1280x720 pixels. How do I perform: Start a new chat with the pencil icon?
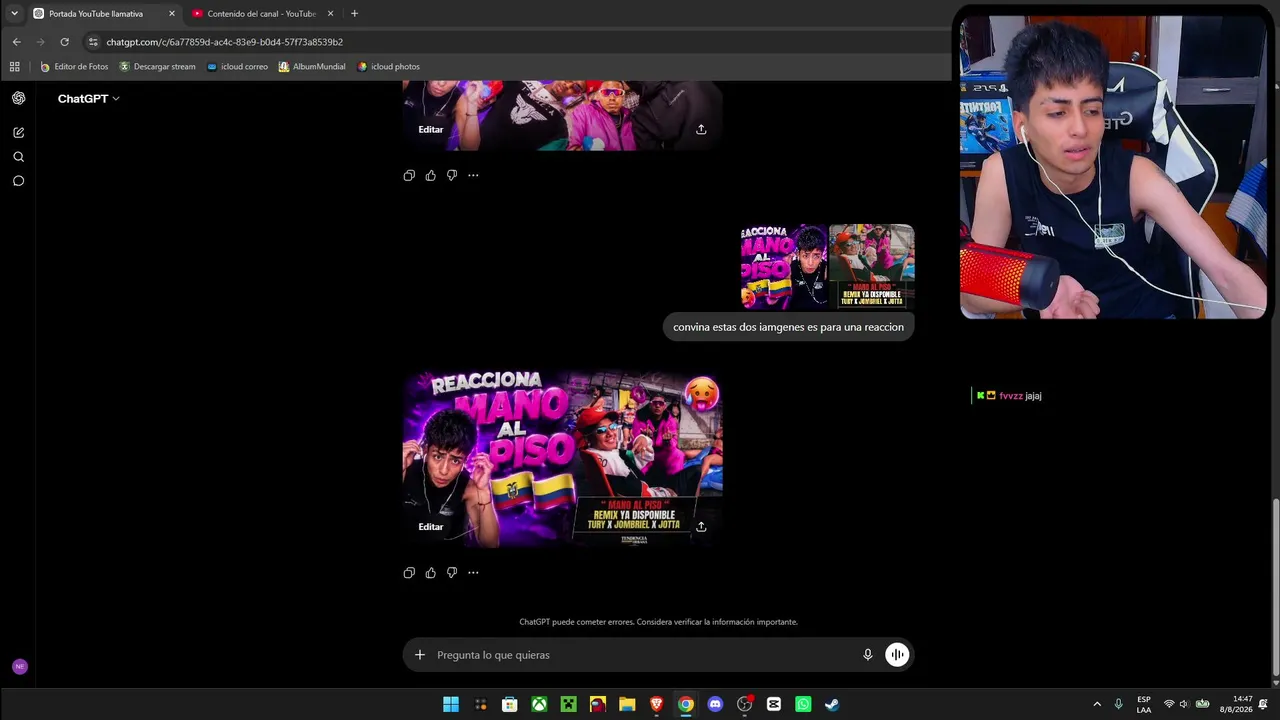18,132
